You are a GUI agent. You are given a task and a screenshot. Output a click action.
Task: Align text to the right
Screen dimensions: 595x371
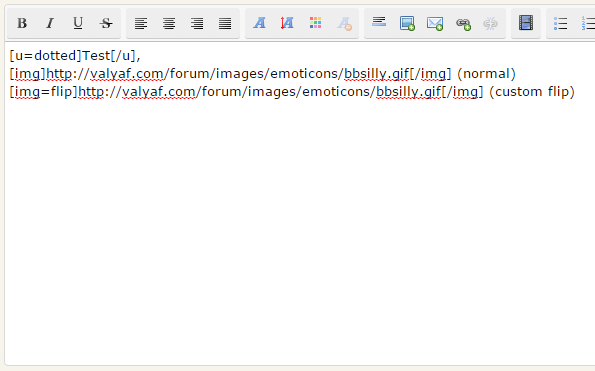pyautogui.click(x=197, y=24)
